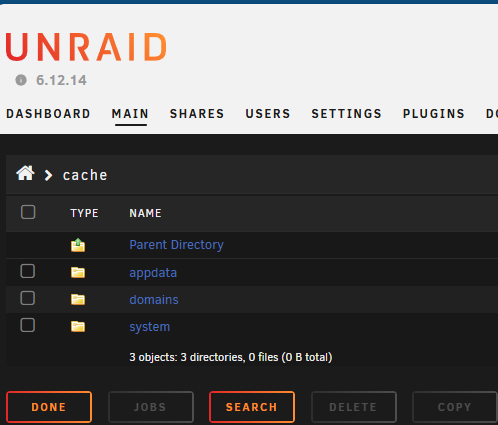Toggle the select-all checkbox in header
Image resolution: width=498 pixels, height=425 pixels.
pos(28,212)
